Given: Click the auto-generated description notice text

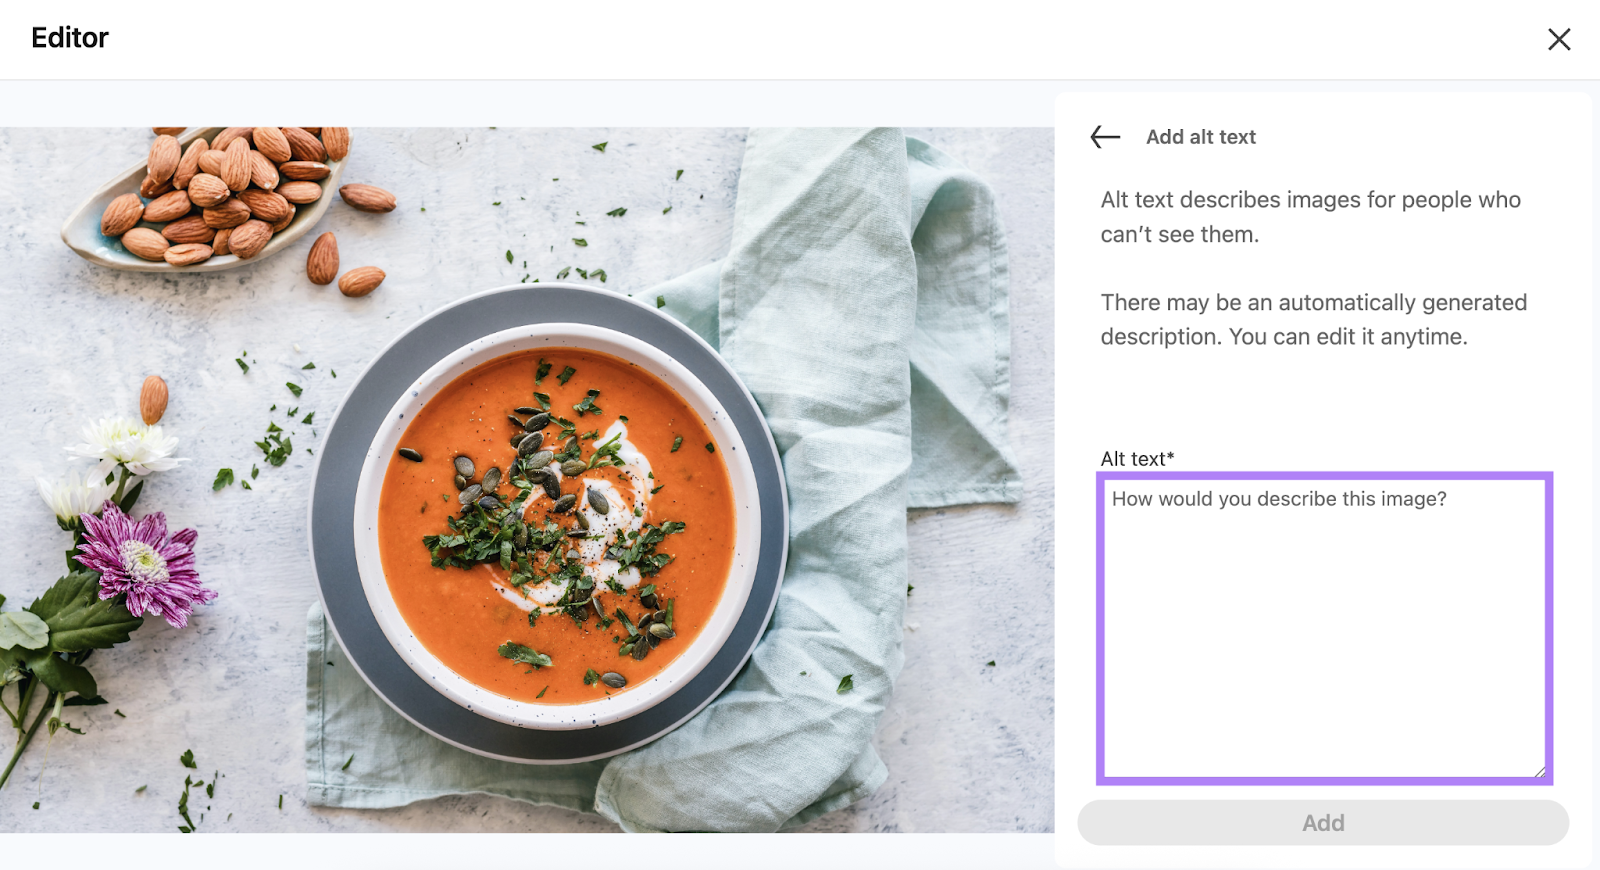Looking at the screenshot, I should [1313, 319].
